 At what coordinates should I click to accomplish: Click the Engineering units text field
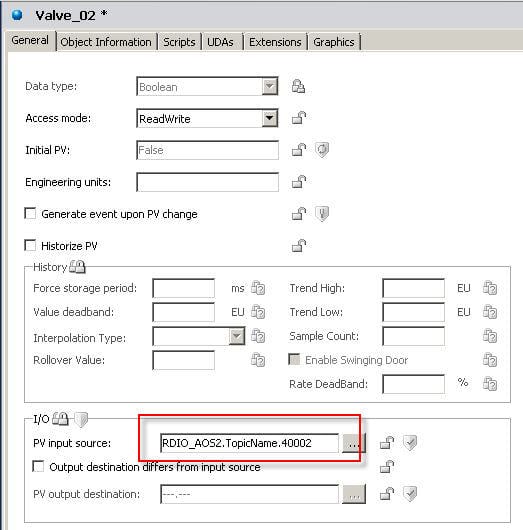pyautogui.click(x=208, y=182)
